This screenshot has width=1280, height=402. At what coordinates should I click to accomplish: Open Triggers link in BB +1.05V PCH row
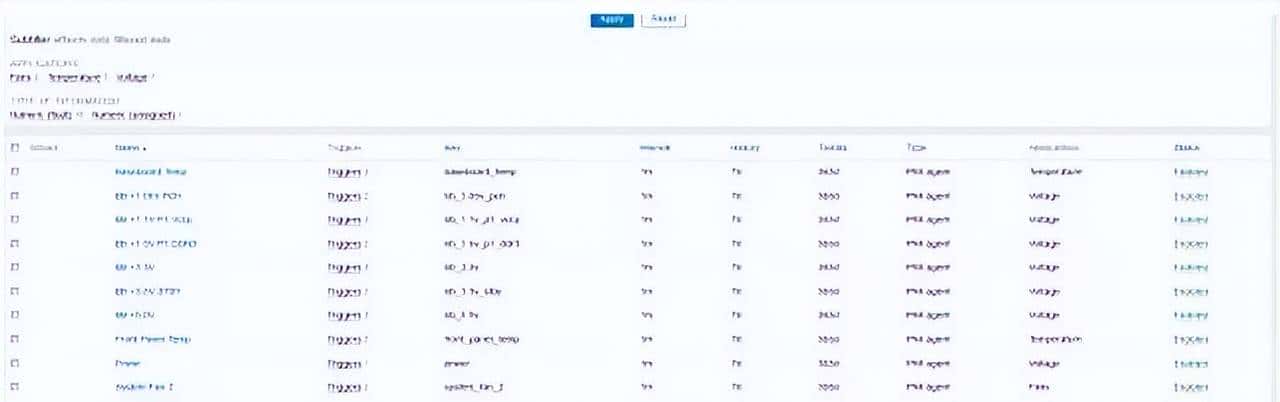pos(346,195)
